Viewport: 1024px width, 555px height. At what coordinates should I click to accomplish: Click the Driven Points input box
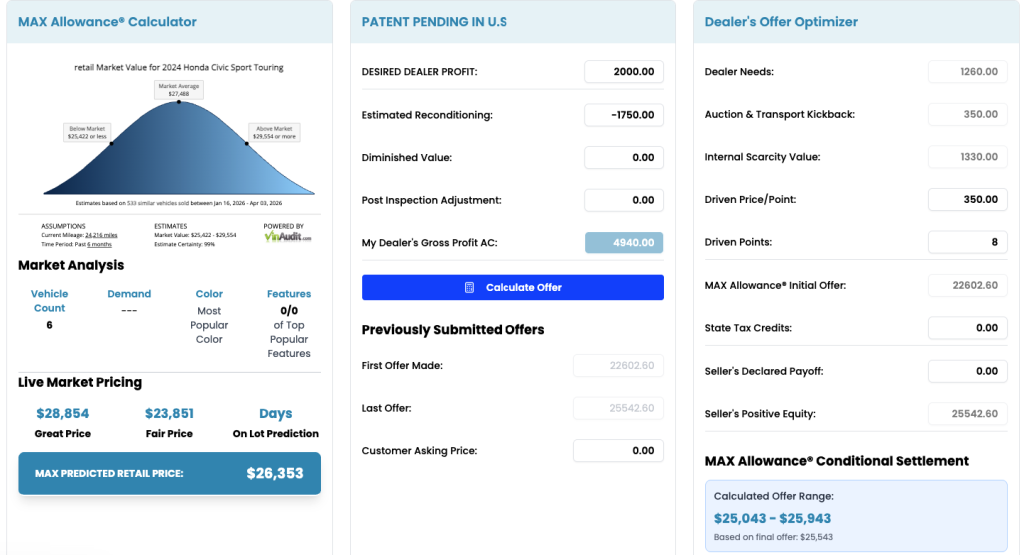[967, 242]
